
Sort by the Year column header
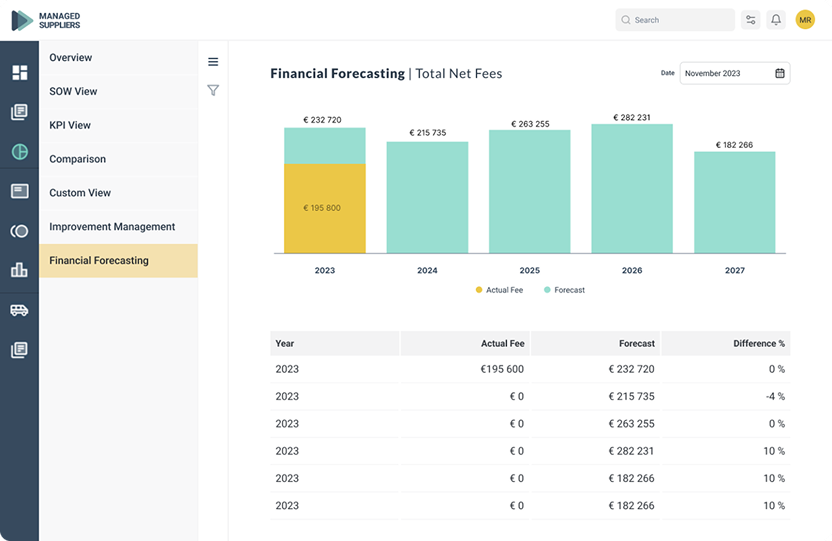[x=335, y=344]
